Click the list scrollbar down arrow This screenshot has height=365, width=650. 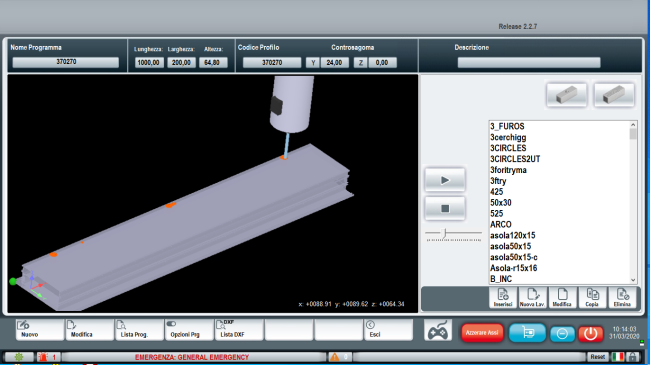pos(633,280)
